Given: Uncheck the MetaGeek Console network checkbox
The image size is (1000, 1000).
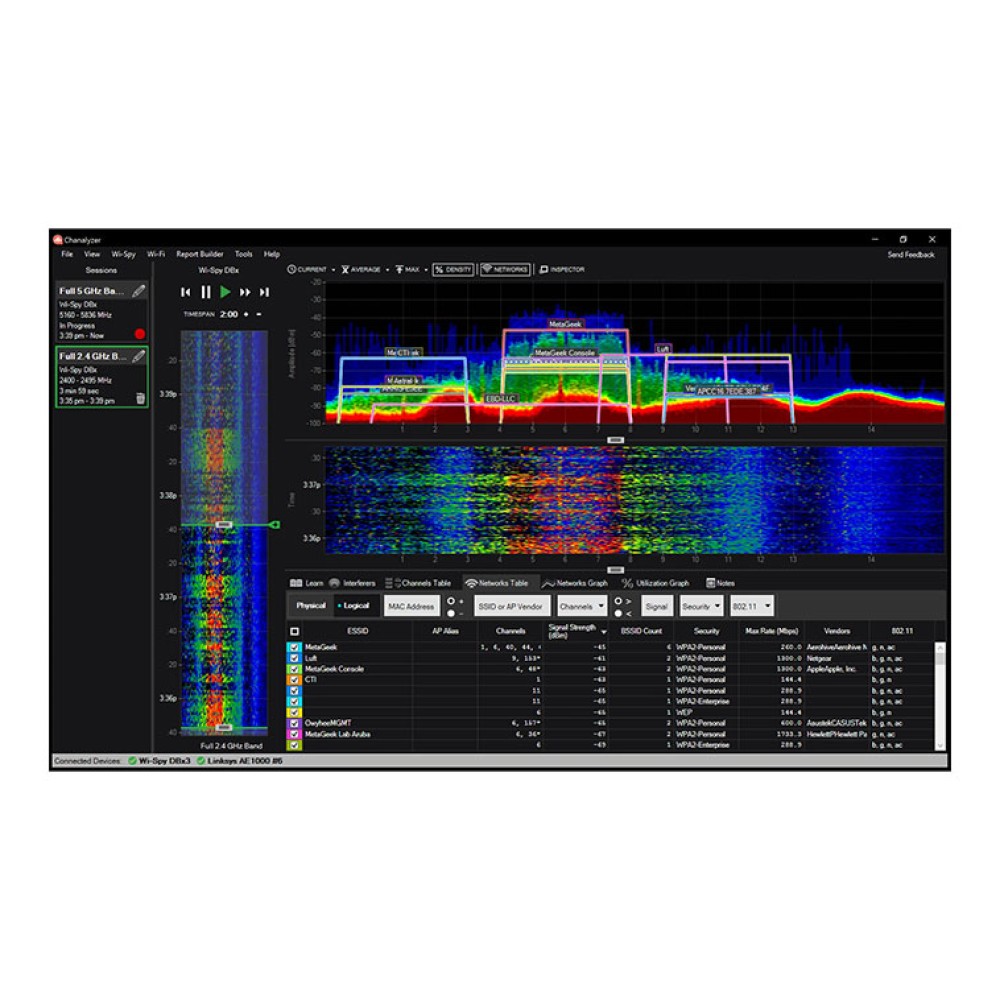Looking at the screenshot, I should (x=294, y=669).
